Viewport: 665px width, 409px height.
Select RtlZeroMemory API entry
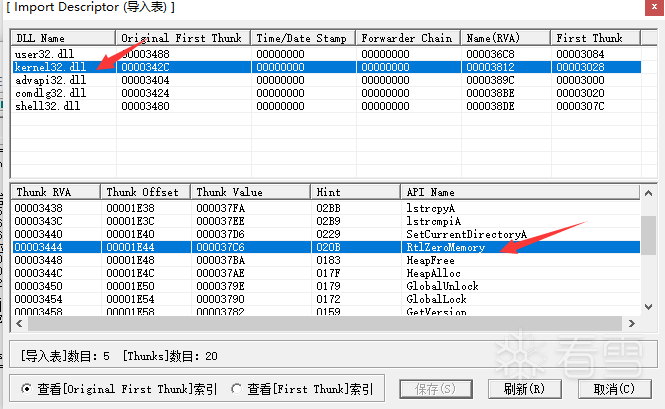[x=446, y=247]
